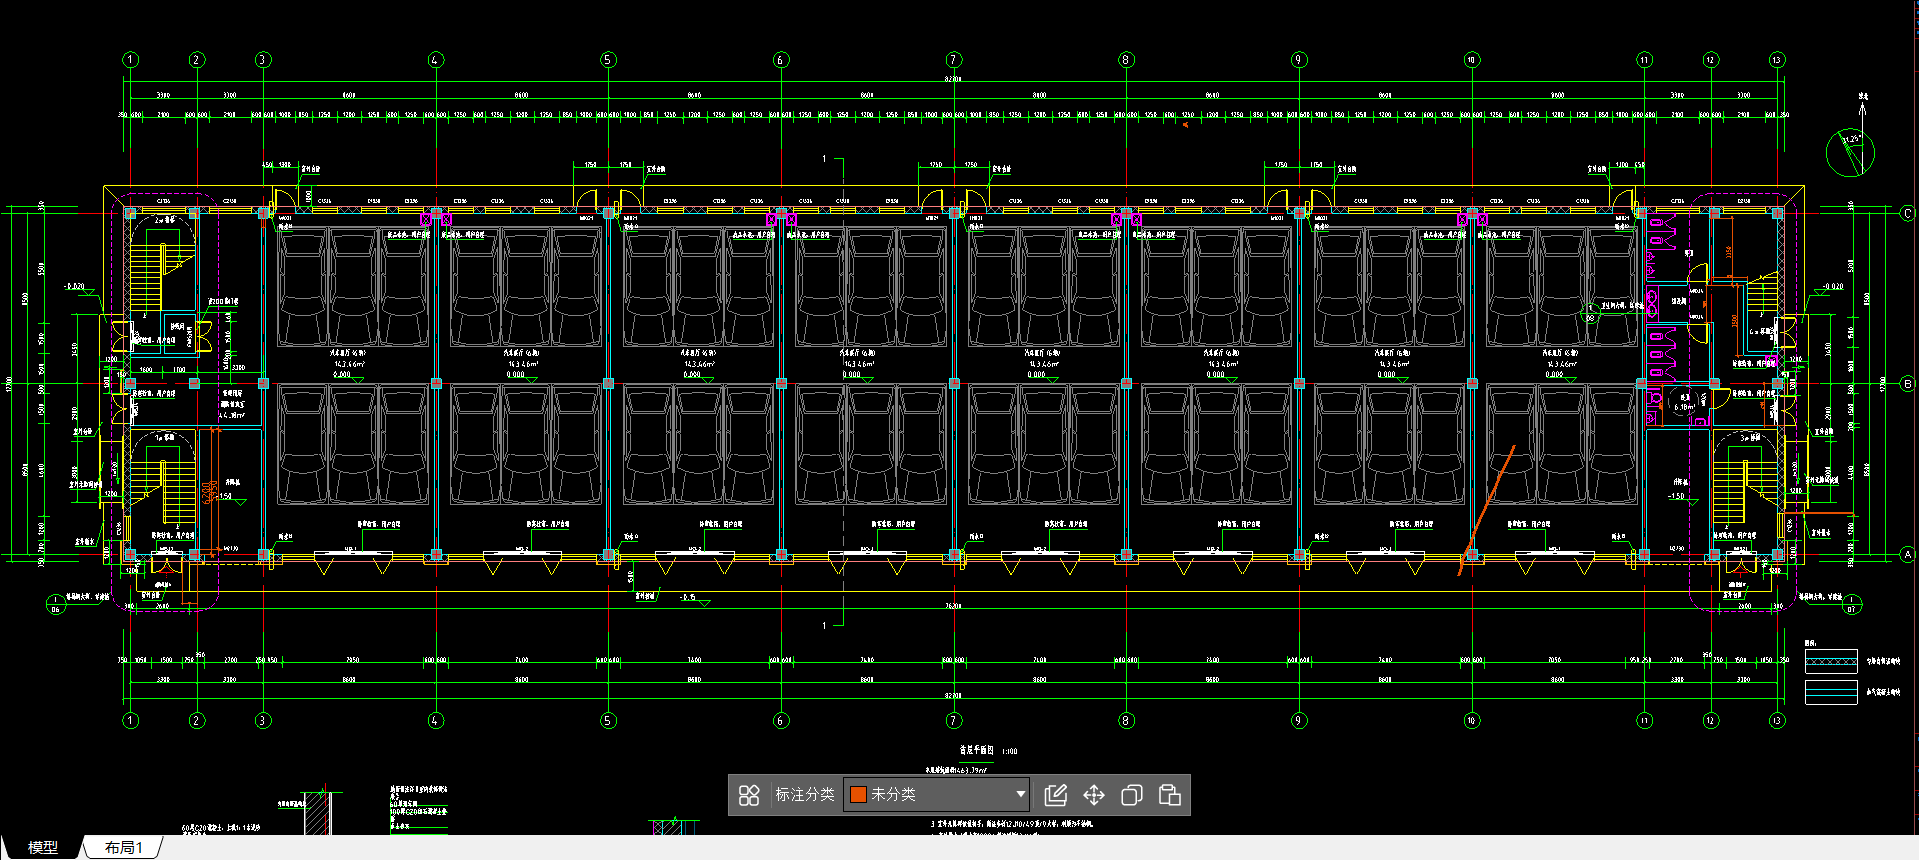The width and height of the screenshot is (1919, 860).
Task: Click the orange swatch next to 未分类
Action: coord(858,794)
